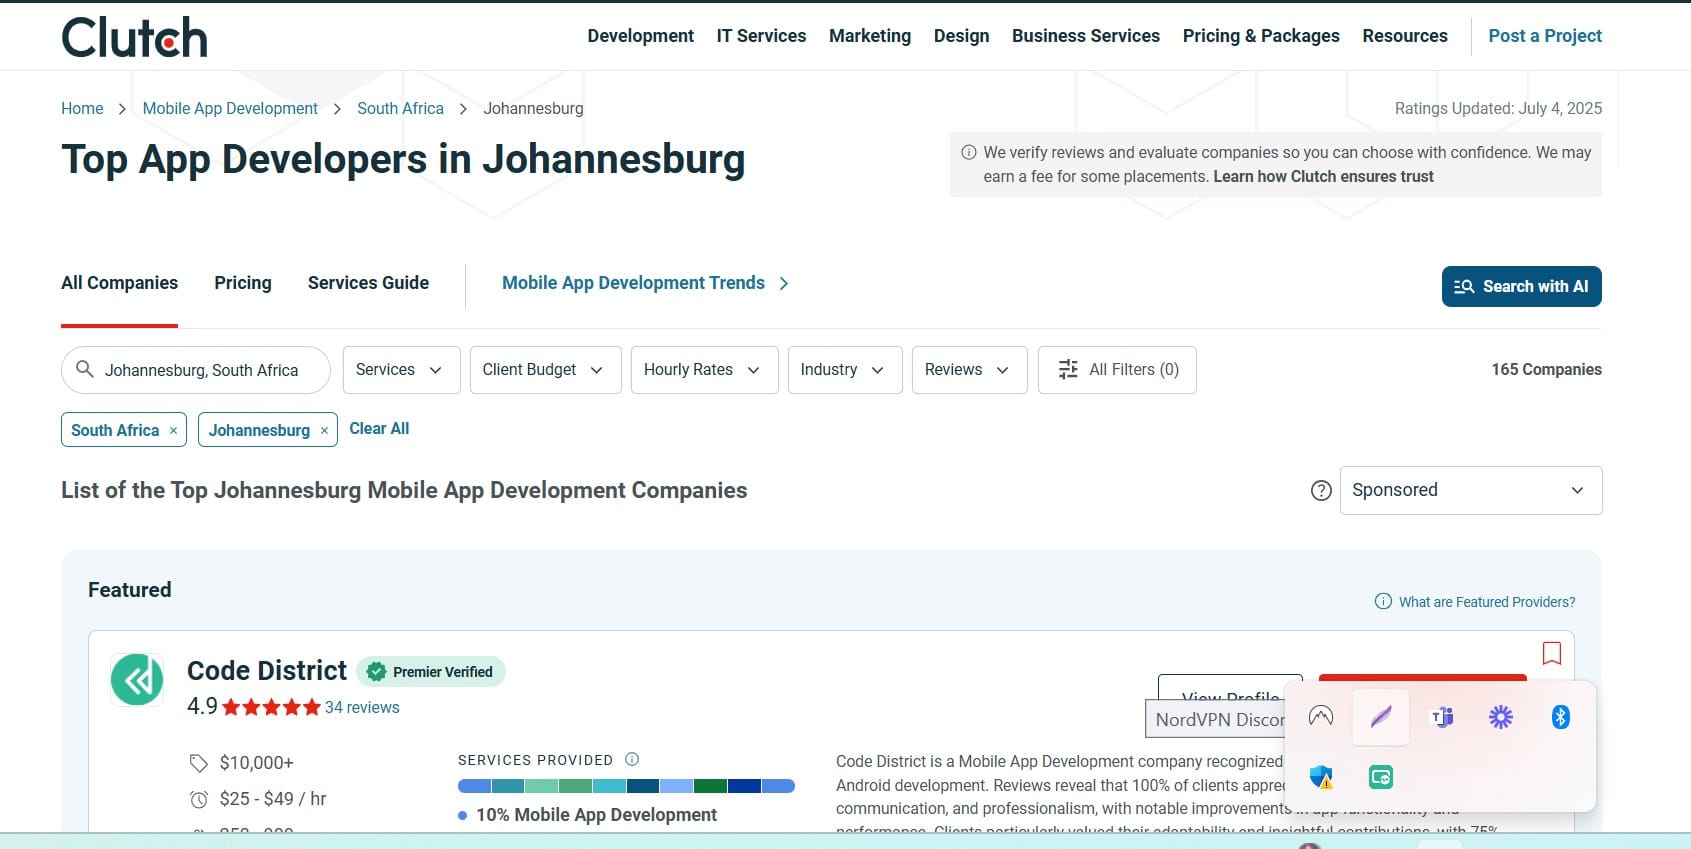
Task: Click the location search field
Action: click(196, 370)
